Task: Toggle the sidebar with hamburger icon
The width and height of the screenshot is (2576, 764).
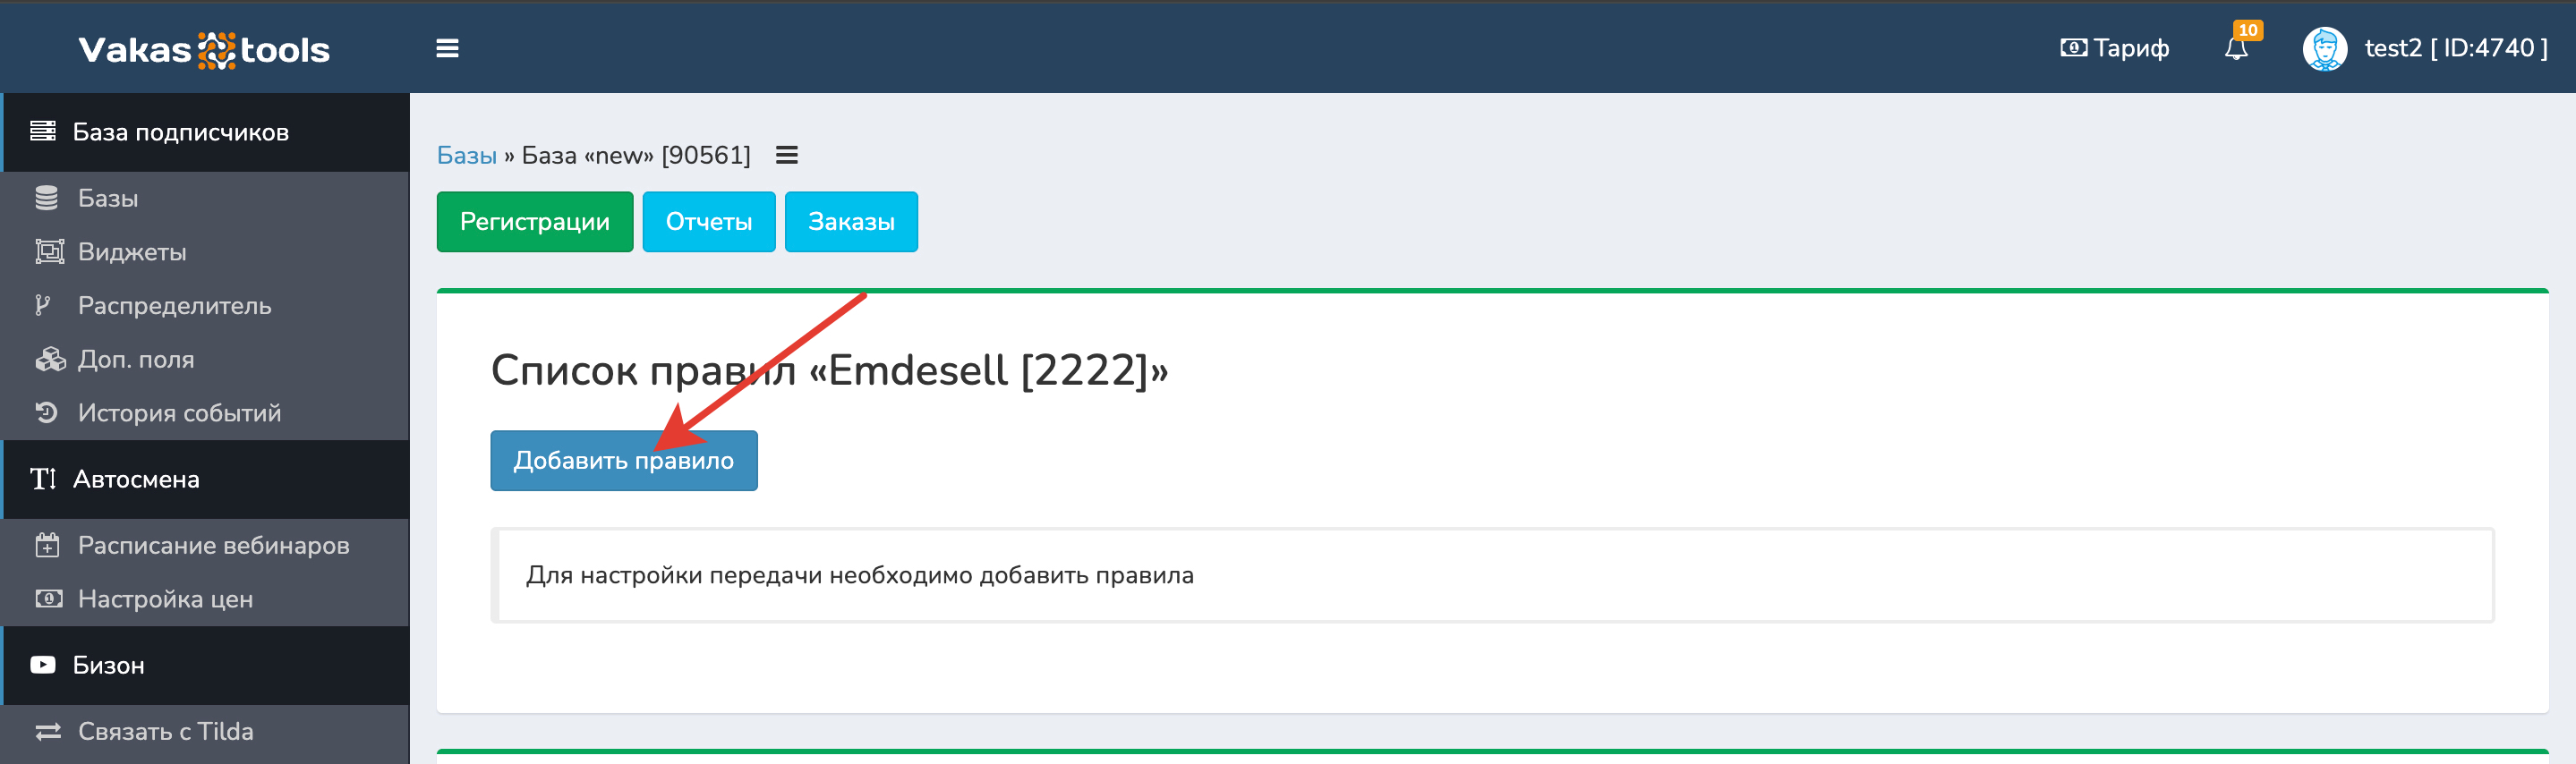Action: (447, 48)
